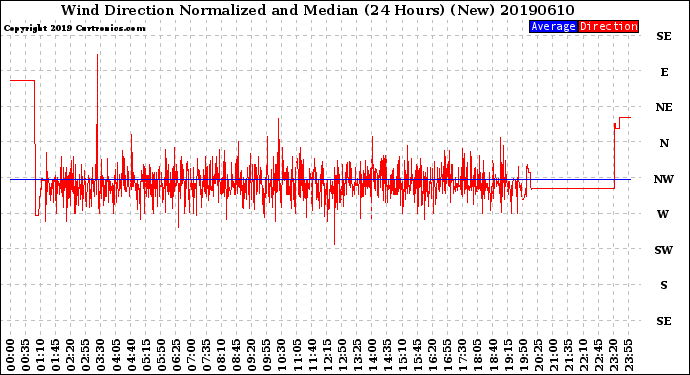
Task: Click the 18:40 time axis label
Action: (493, 355)
